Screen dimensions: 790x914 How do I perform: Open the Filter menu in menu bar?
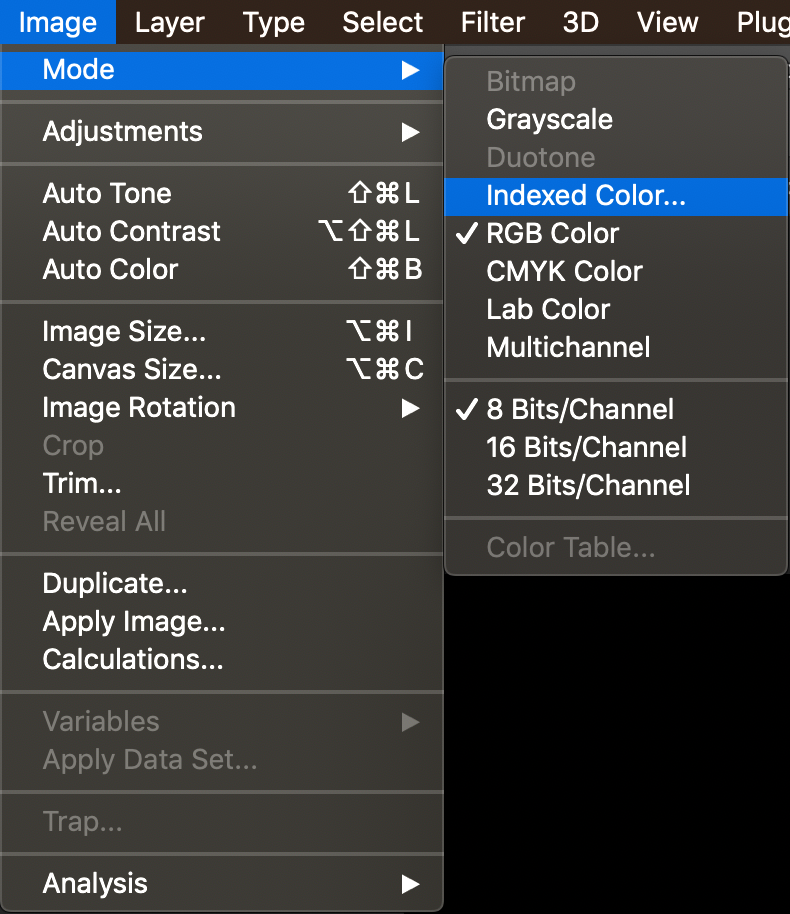(493, 23)
